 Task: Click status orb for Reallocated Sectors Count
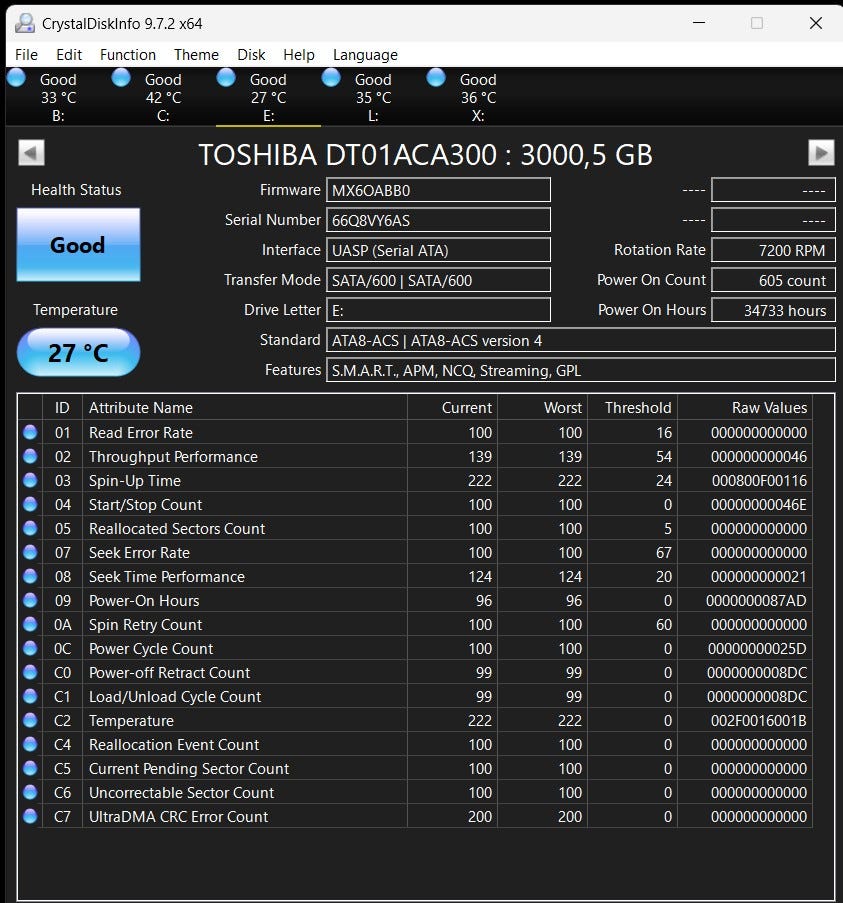30,528
